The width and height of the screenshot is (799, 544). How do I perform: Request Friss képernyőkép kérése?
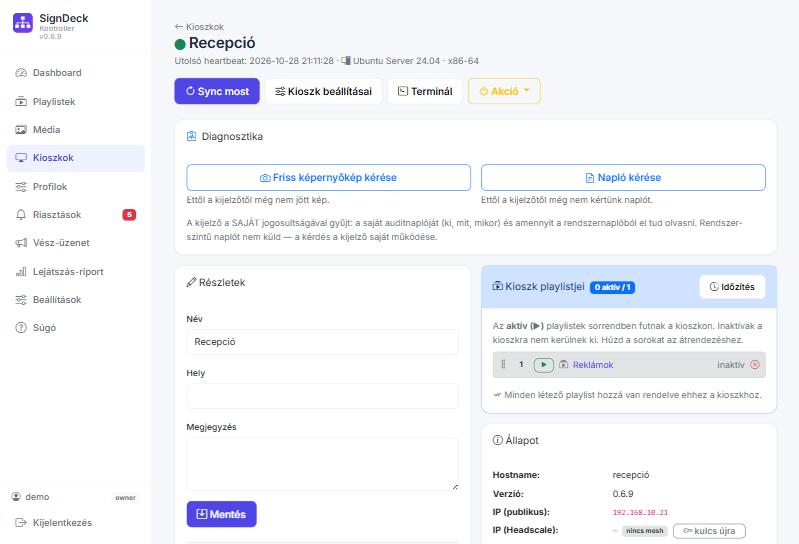click(329, 177)
